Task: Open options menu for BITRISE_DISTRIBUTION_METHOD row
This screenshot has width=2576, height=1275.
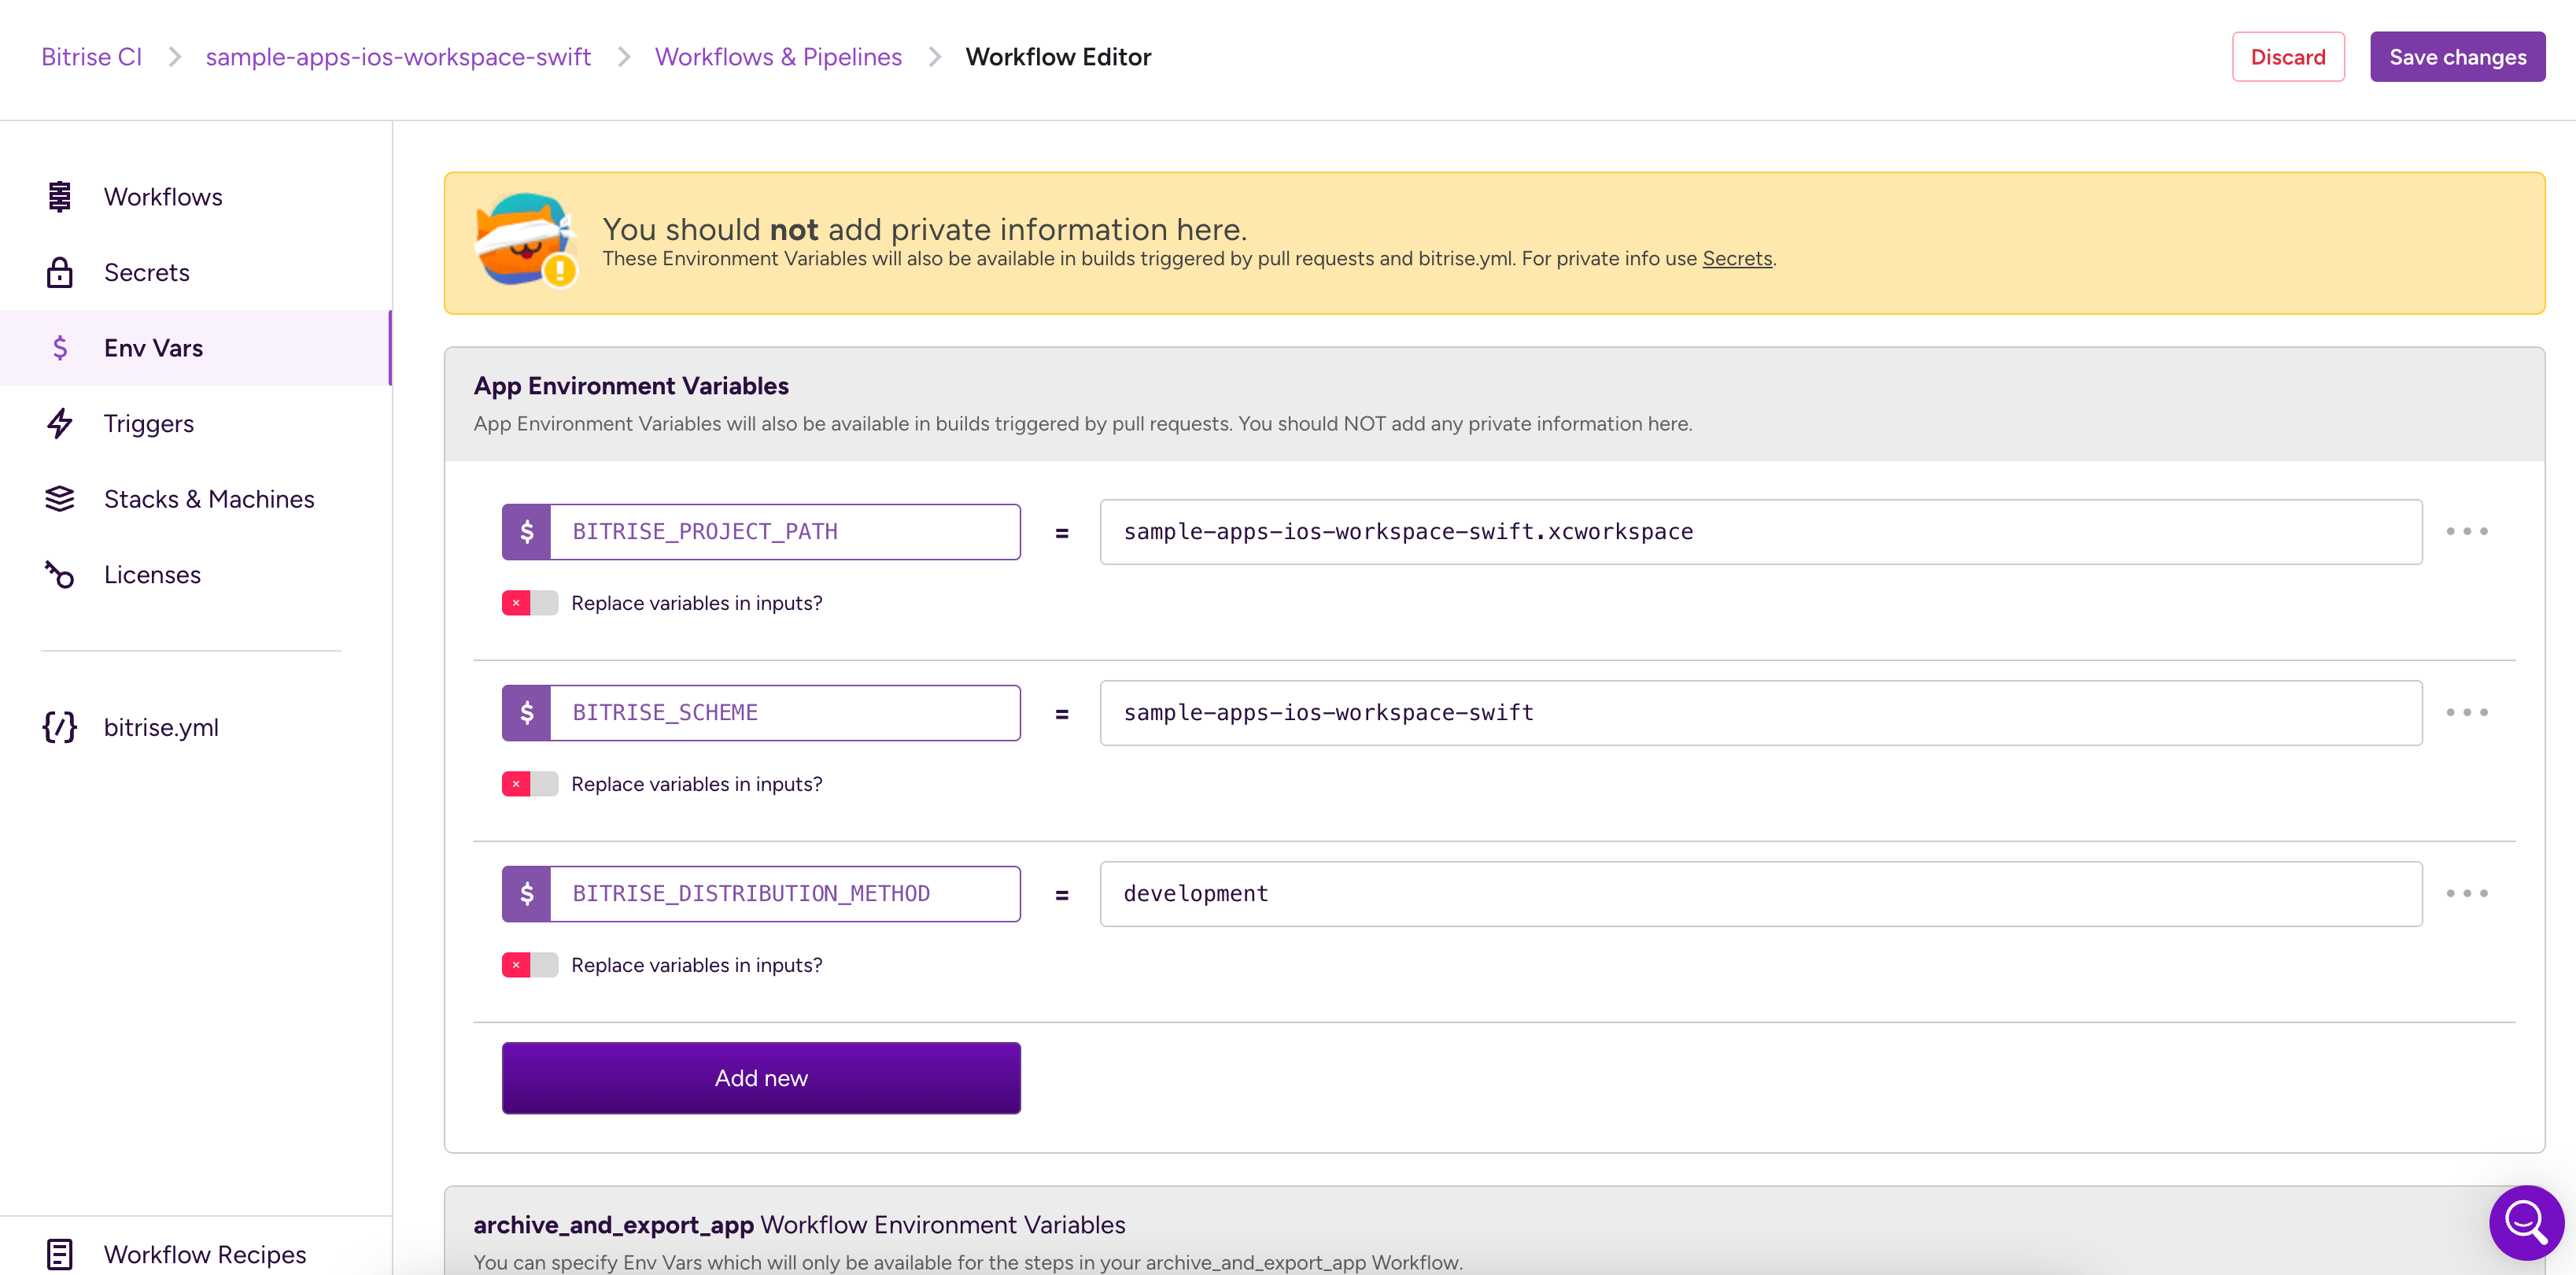Action: pyautogui.click(x=2468, y=893)
